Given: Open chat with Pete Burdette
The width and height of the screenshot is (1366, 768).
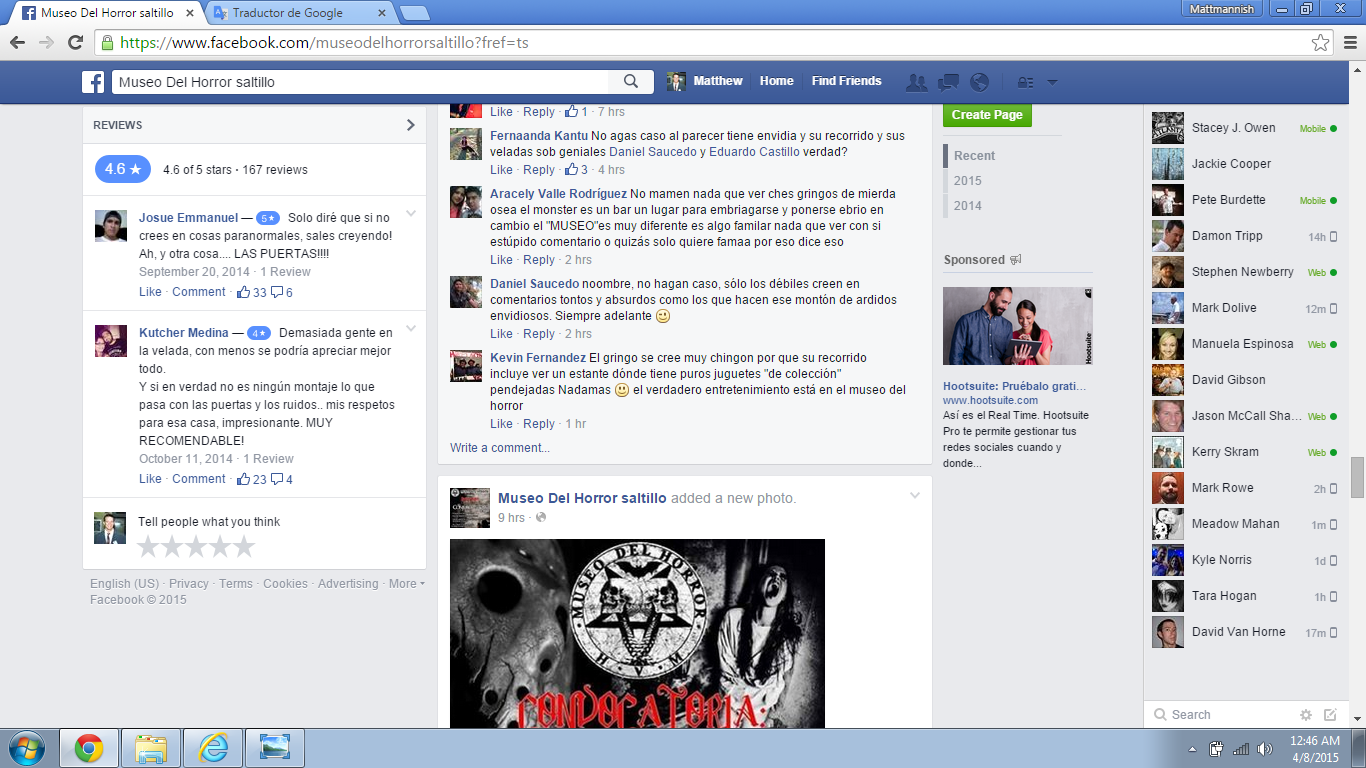Looking at the screenshot, I should click(x=1245, y=200).
